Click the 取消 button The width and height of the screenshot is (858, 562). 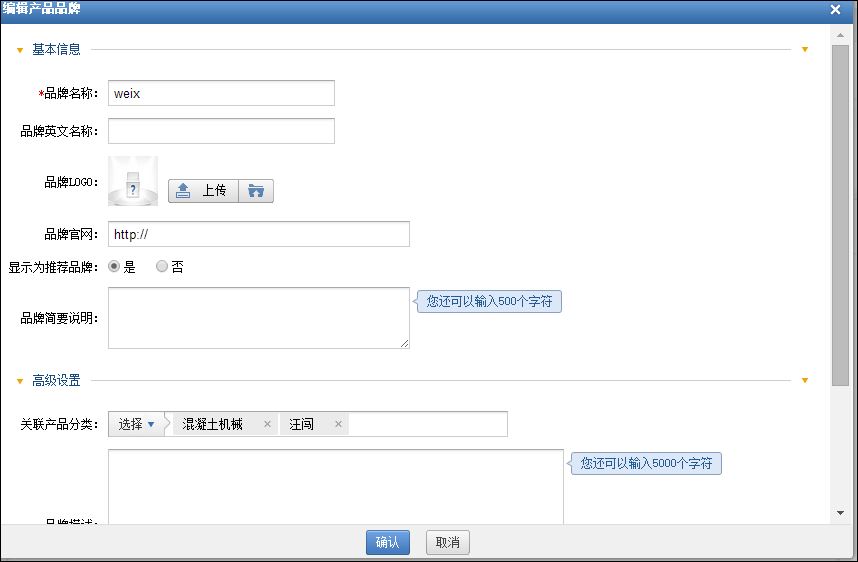447,542
